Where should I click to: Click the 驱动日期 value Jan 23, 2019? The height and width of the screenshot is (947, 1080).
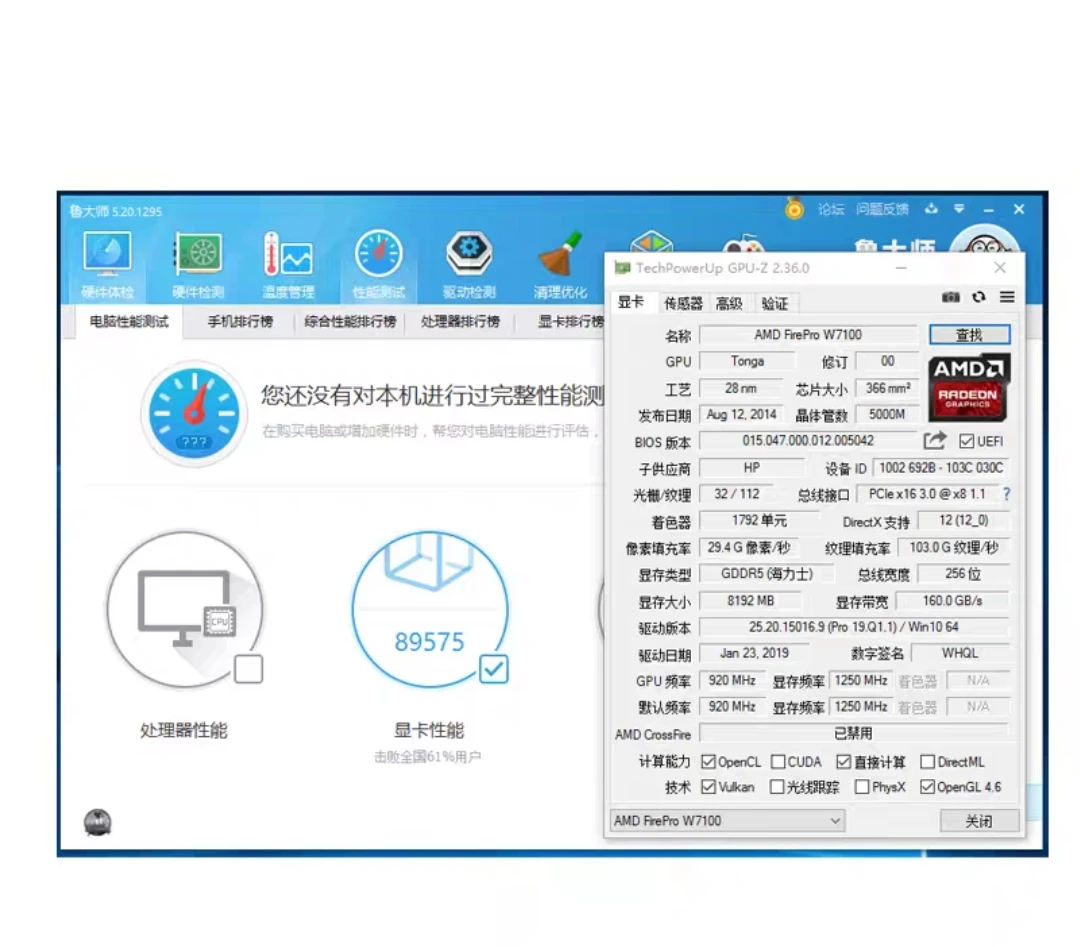click(754, 653)
